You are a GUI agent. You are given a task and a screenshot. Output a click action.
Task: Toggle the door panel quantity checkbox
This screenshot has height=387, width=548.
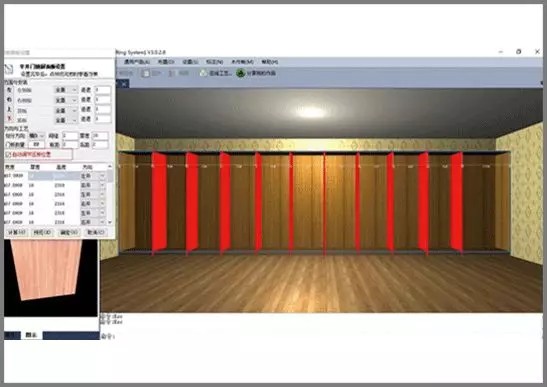[8, 144]
